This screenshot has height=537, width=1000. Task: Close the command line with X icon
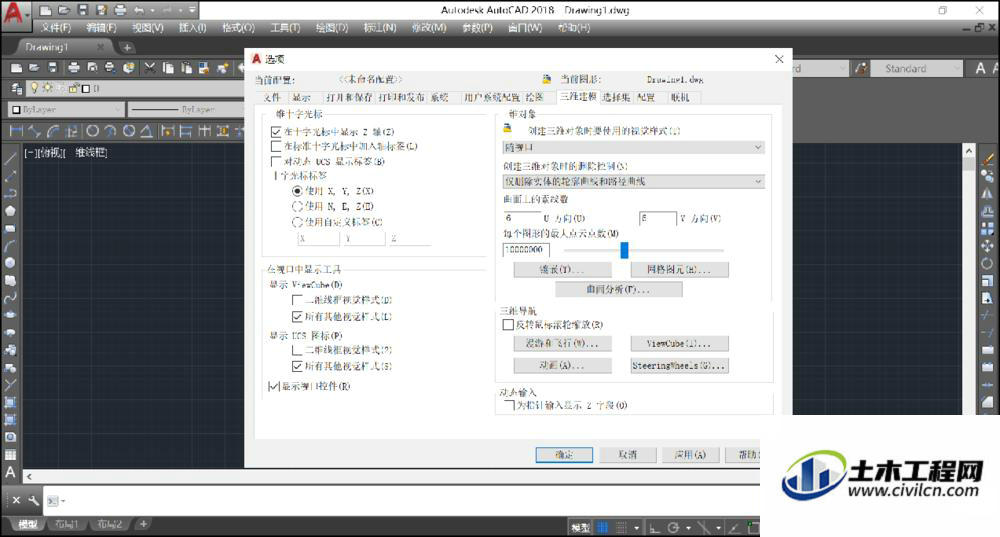17,501
